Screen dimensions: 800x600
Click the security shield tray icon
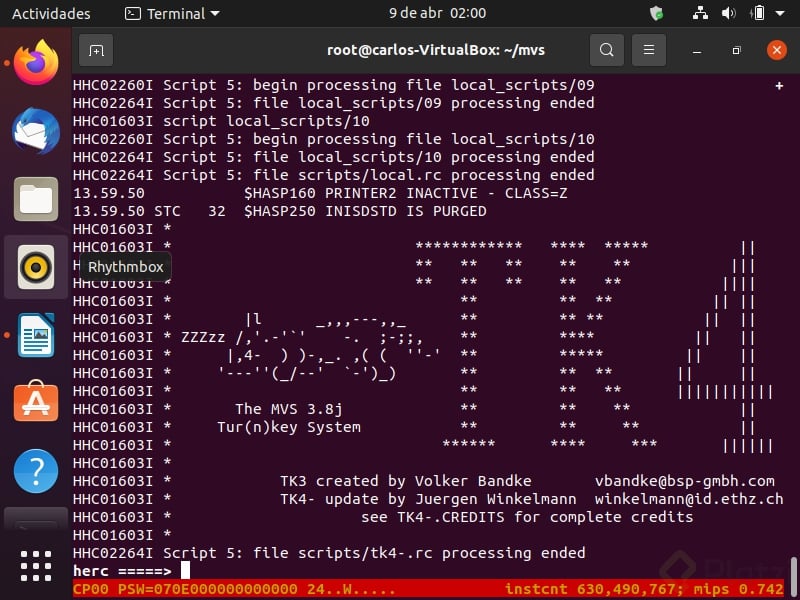[x=657, y=13]
